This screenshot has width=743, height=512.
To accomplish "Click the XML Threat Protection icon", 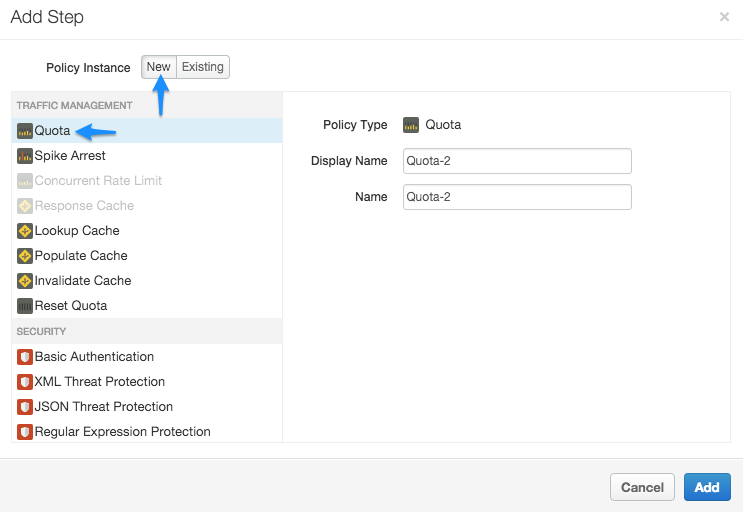I will point(25,382).
